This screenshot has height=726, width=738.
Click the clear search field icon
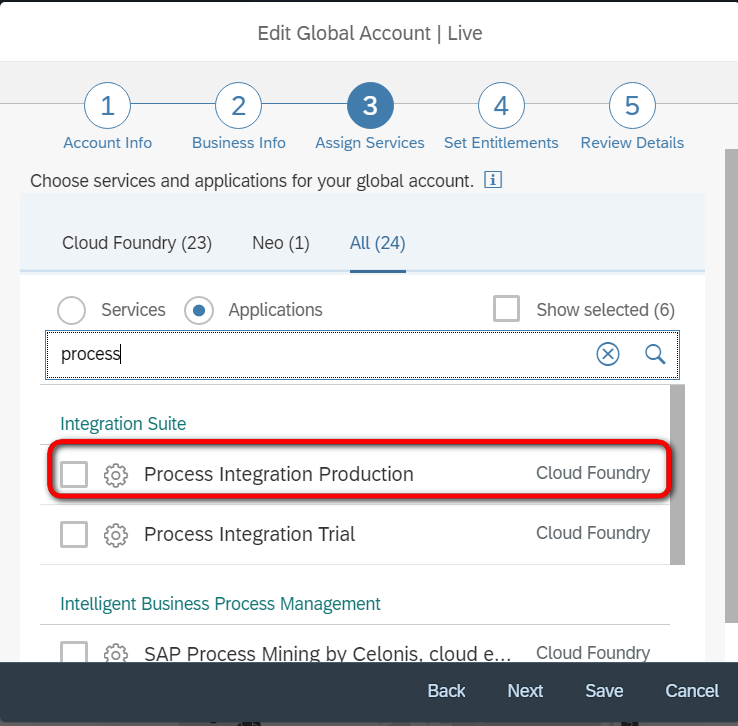(x=608, y=354)
